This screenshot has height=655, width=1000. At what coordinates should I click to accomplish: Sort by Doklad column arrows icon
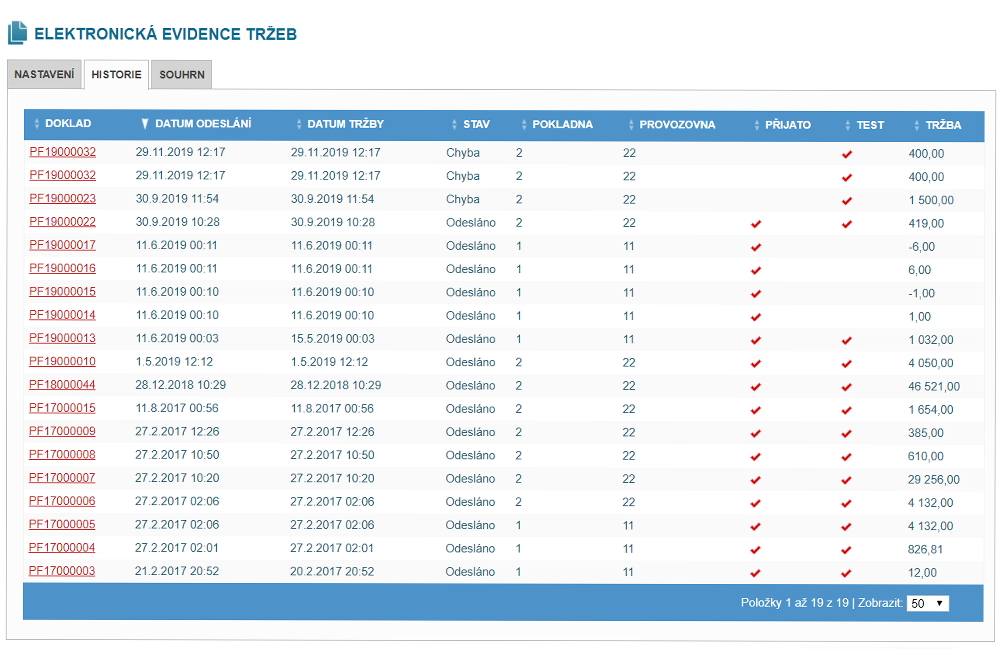click(x=37, y=125)
